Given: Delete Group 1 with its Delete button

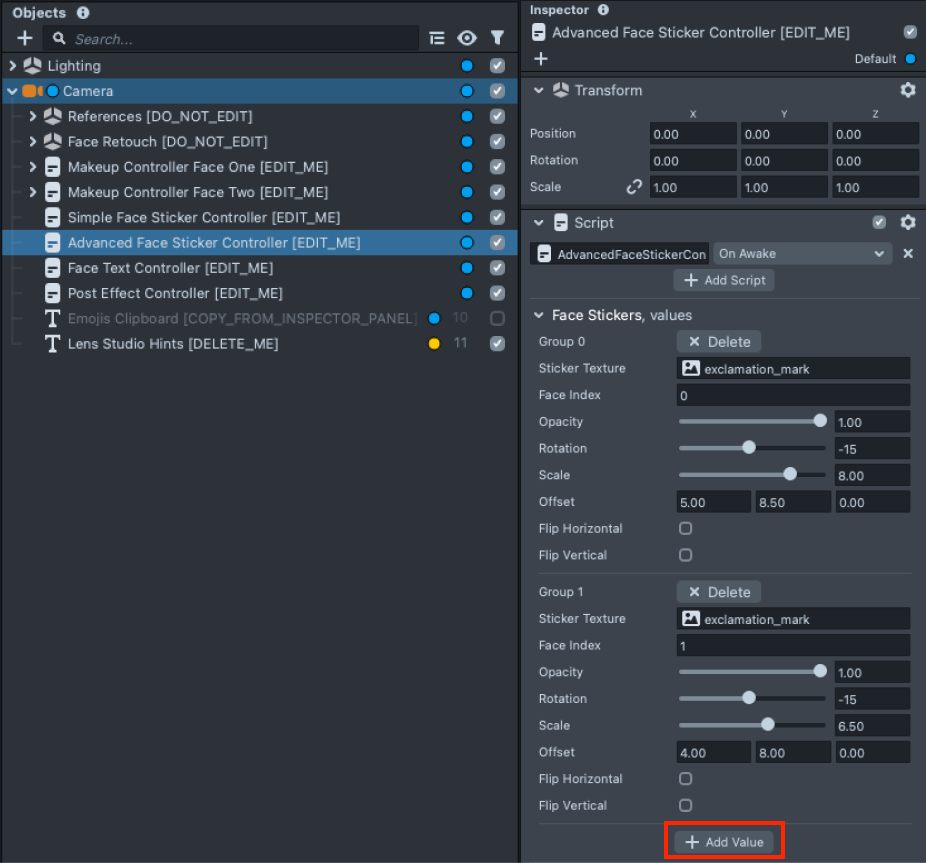Looking at the screenshot, I should click(718, 592).
